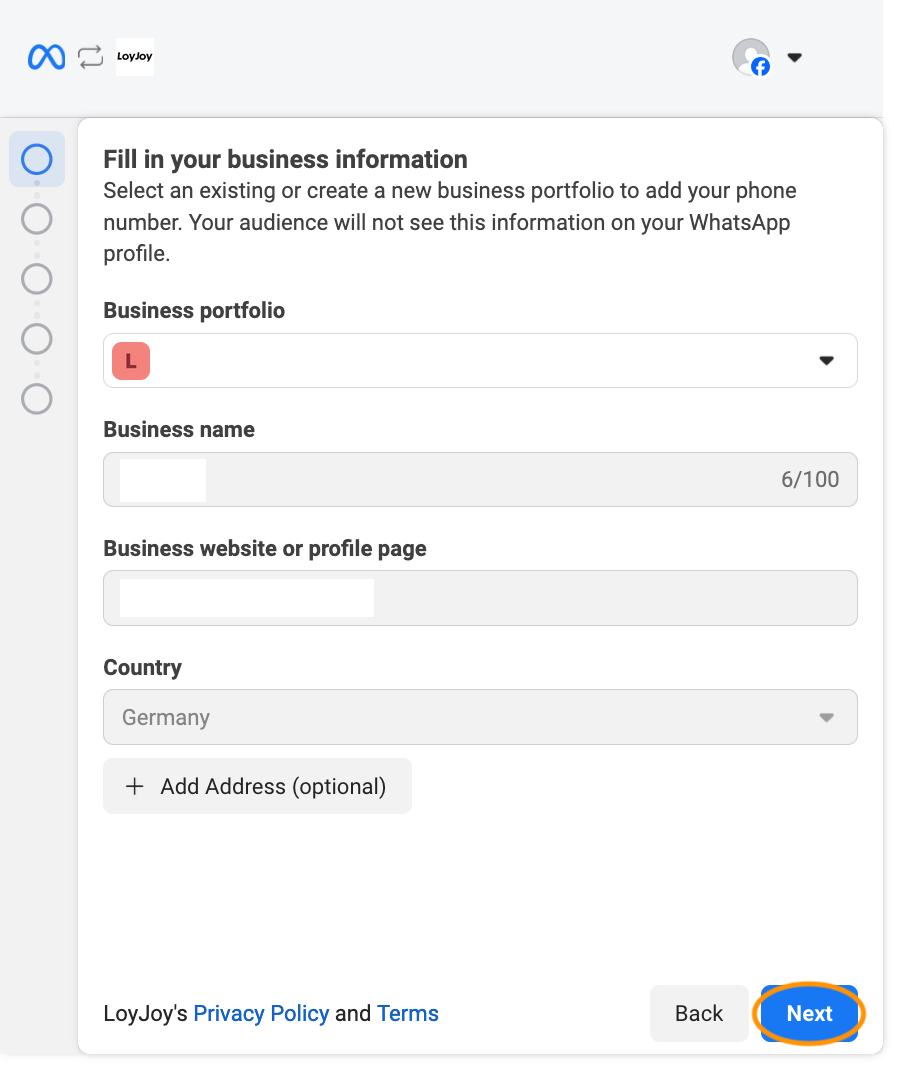Click the Facebook badge on the avatar

[x=760, y=69]
